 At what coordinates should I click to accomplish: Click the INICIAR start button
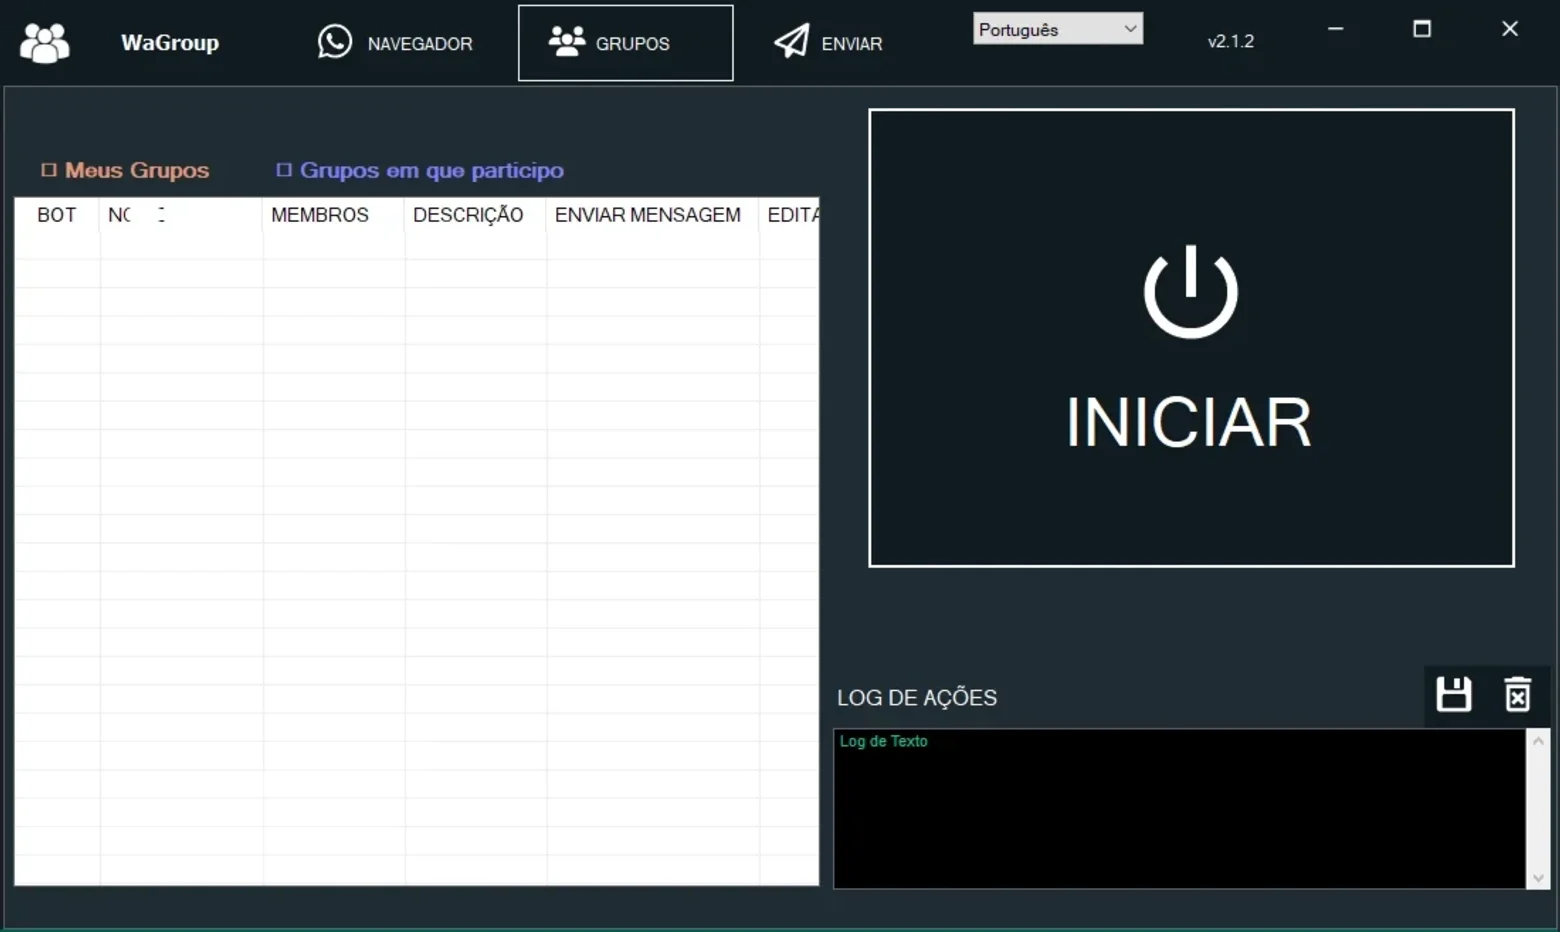[x=1191, y=338]
